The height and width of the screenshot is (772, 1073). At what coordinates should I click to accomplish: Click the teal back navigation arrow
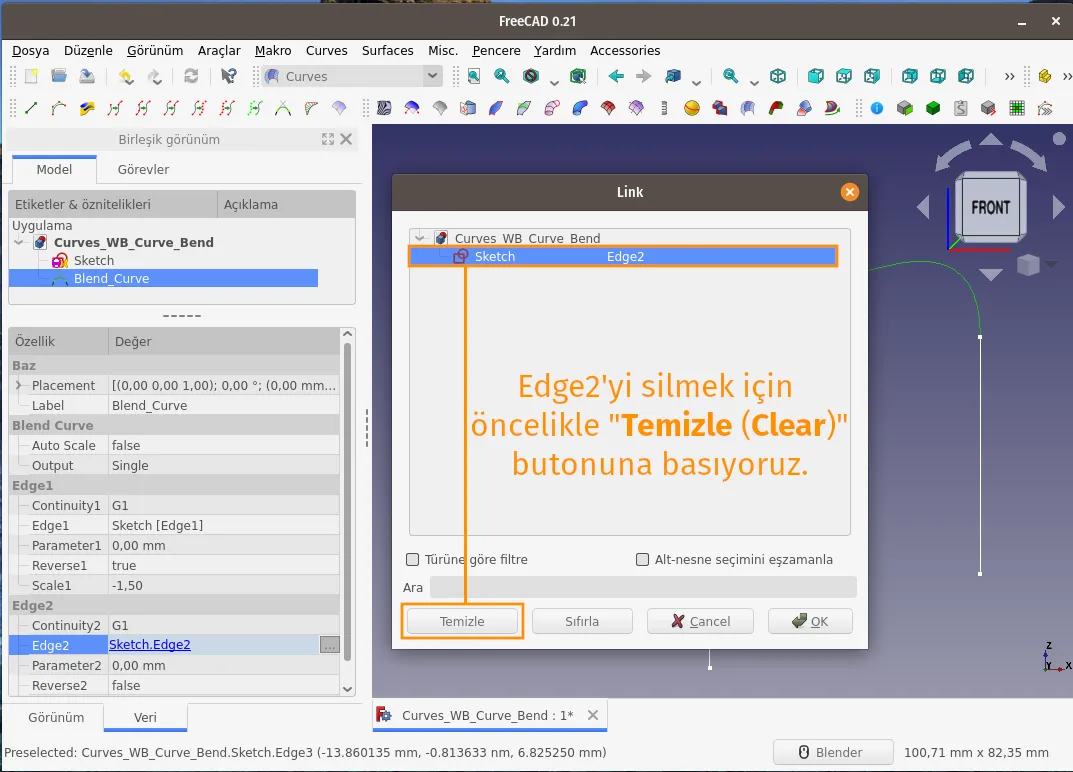(x=616, y=76)
